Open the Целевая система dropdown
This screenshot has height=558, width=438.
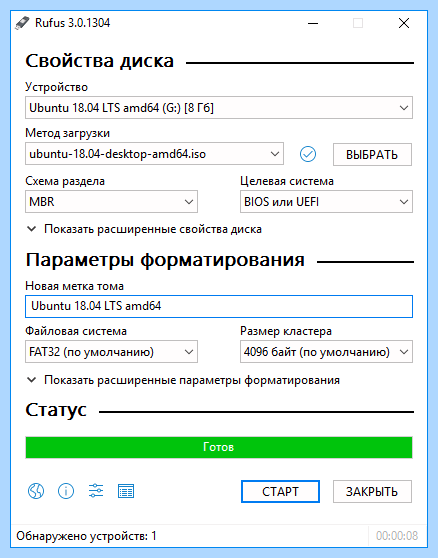click(x=326, y=202)
